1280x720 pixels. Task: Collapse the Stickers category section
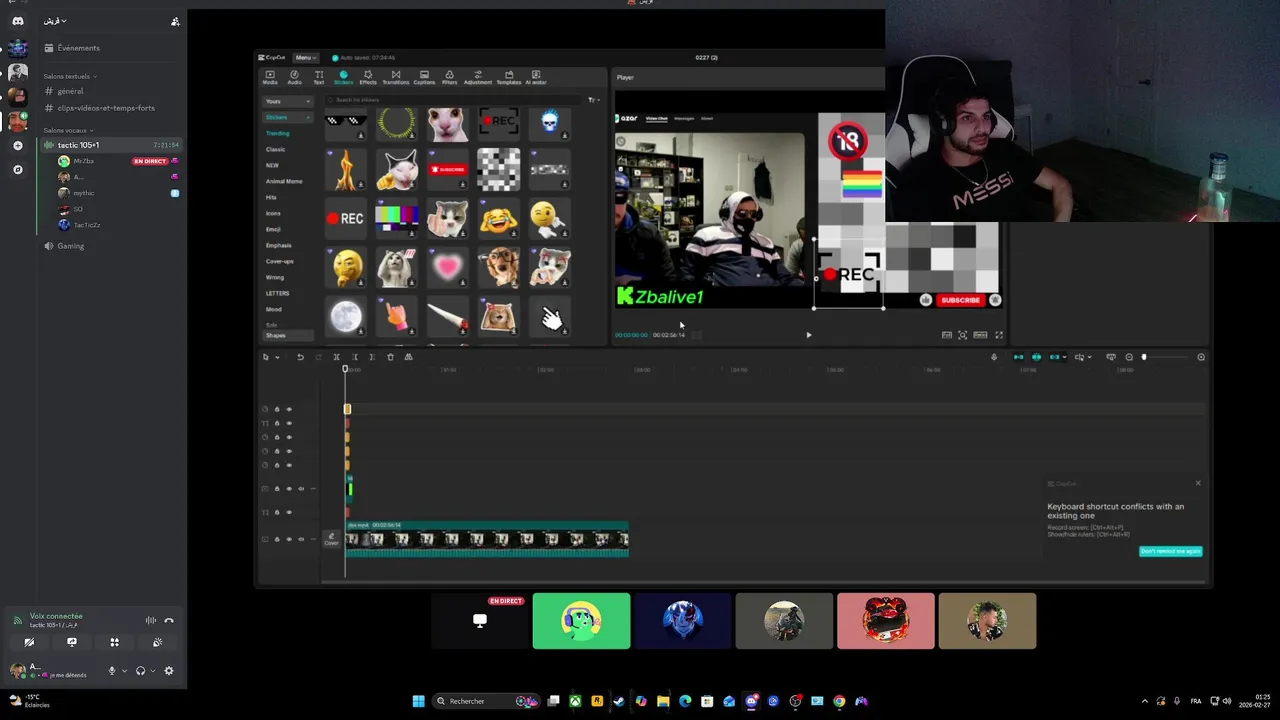coord(288,117)
